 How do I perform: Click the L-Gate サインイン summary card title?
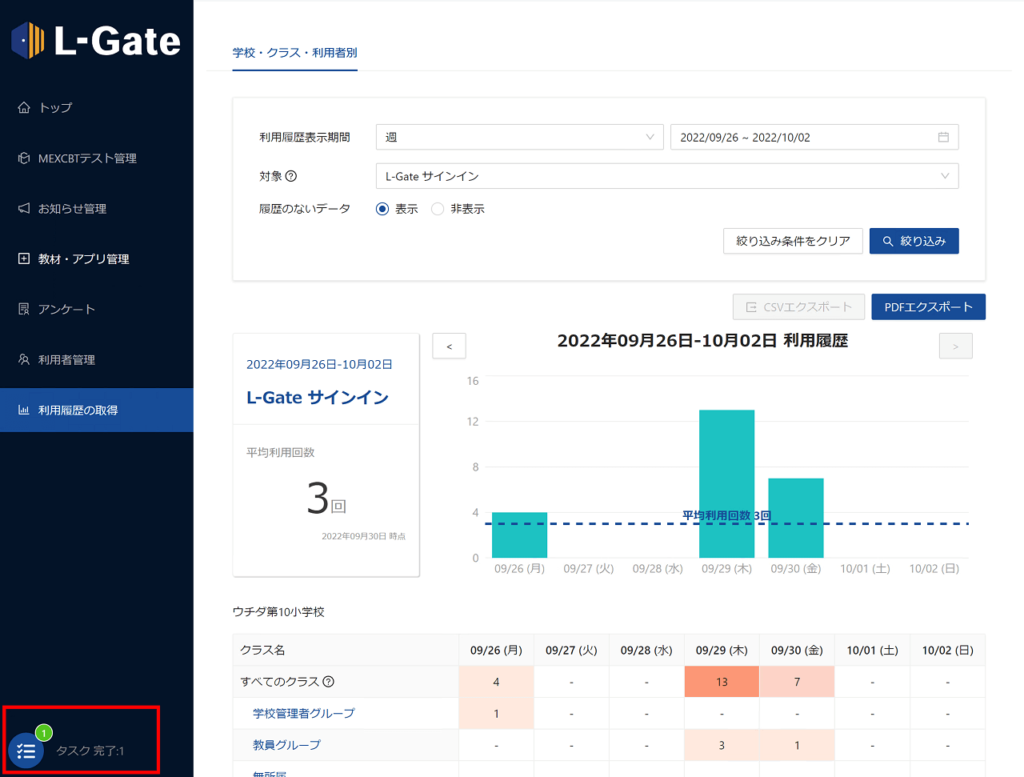pyautogui.click(x=317, y=398)
